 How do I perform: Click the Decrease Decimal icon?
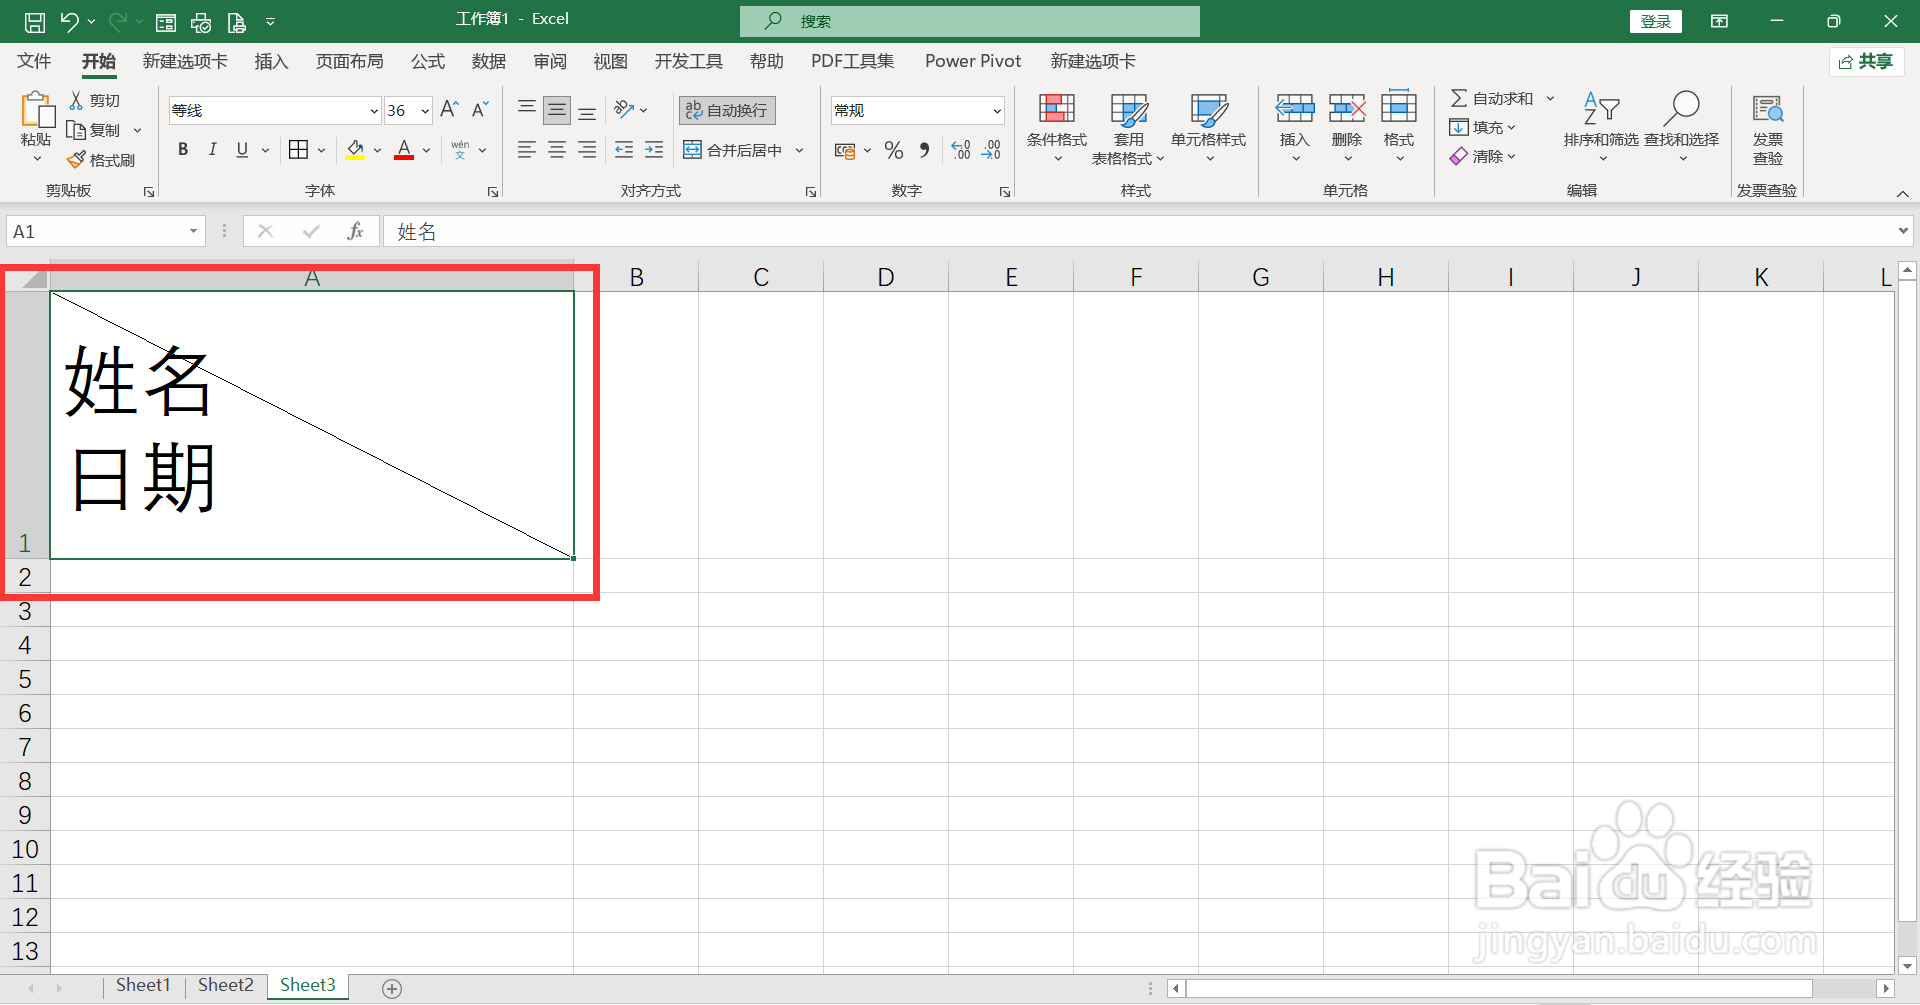tap(991, 150)
